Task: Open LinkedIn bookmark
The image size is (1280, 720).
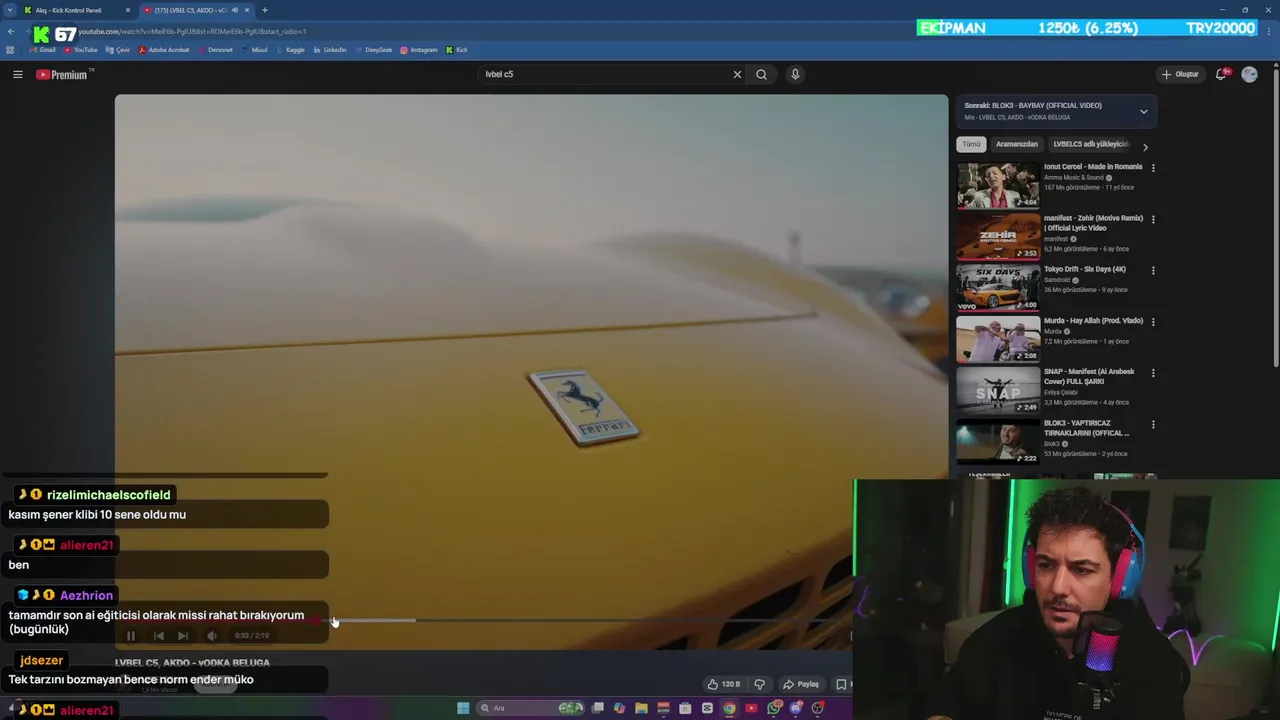Action: pyautogui.click(x=330, y=50)
